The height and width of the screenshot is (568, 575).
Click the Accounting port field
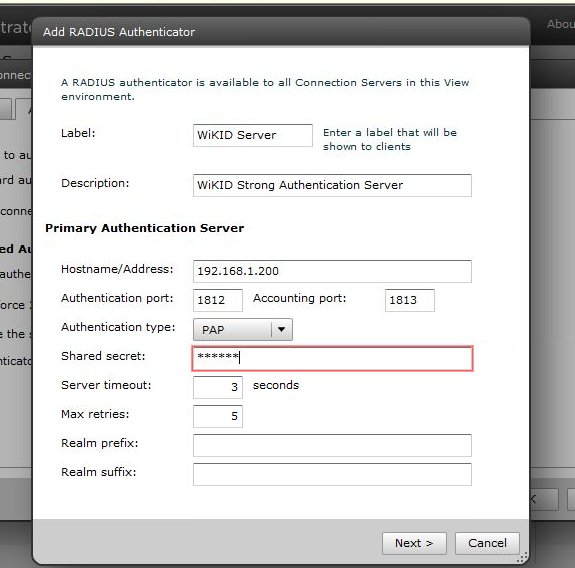[410, 300]
